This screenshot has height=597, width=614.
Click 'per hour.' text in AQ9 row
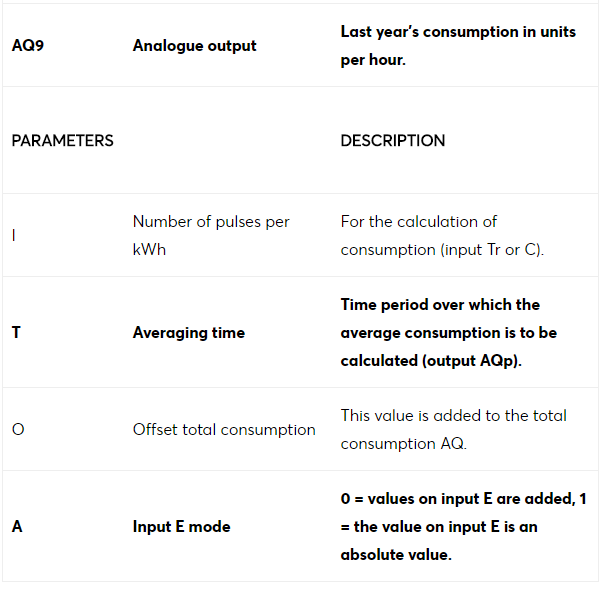(373, 60)
